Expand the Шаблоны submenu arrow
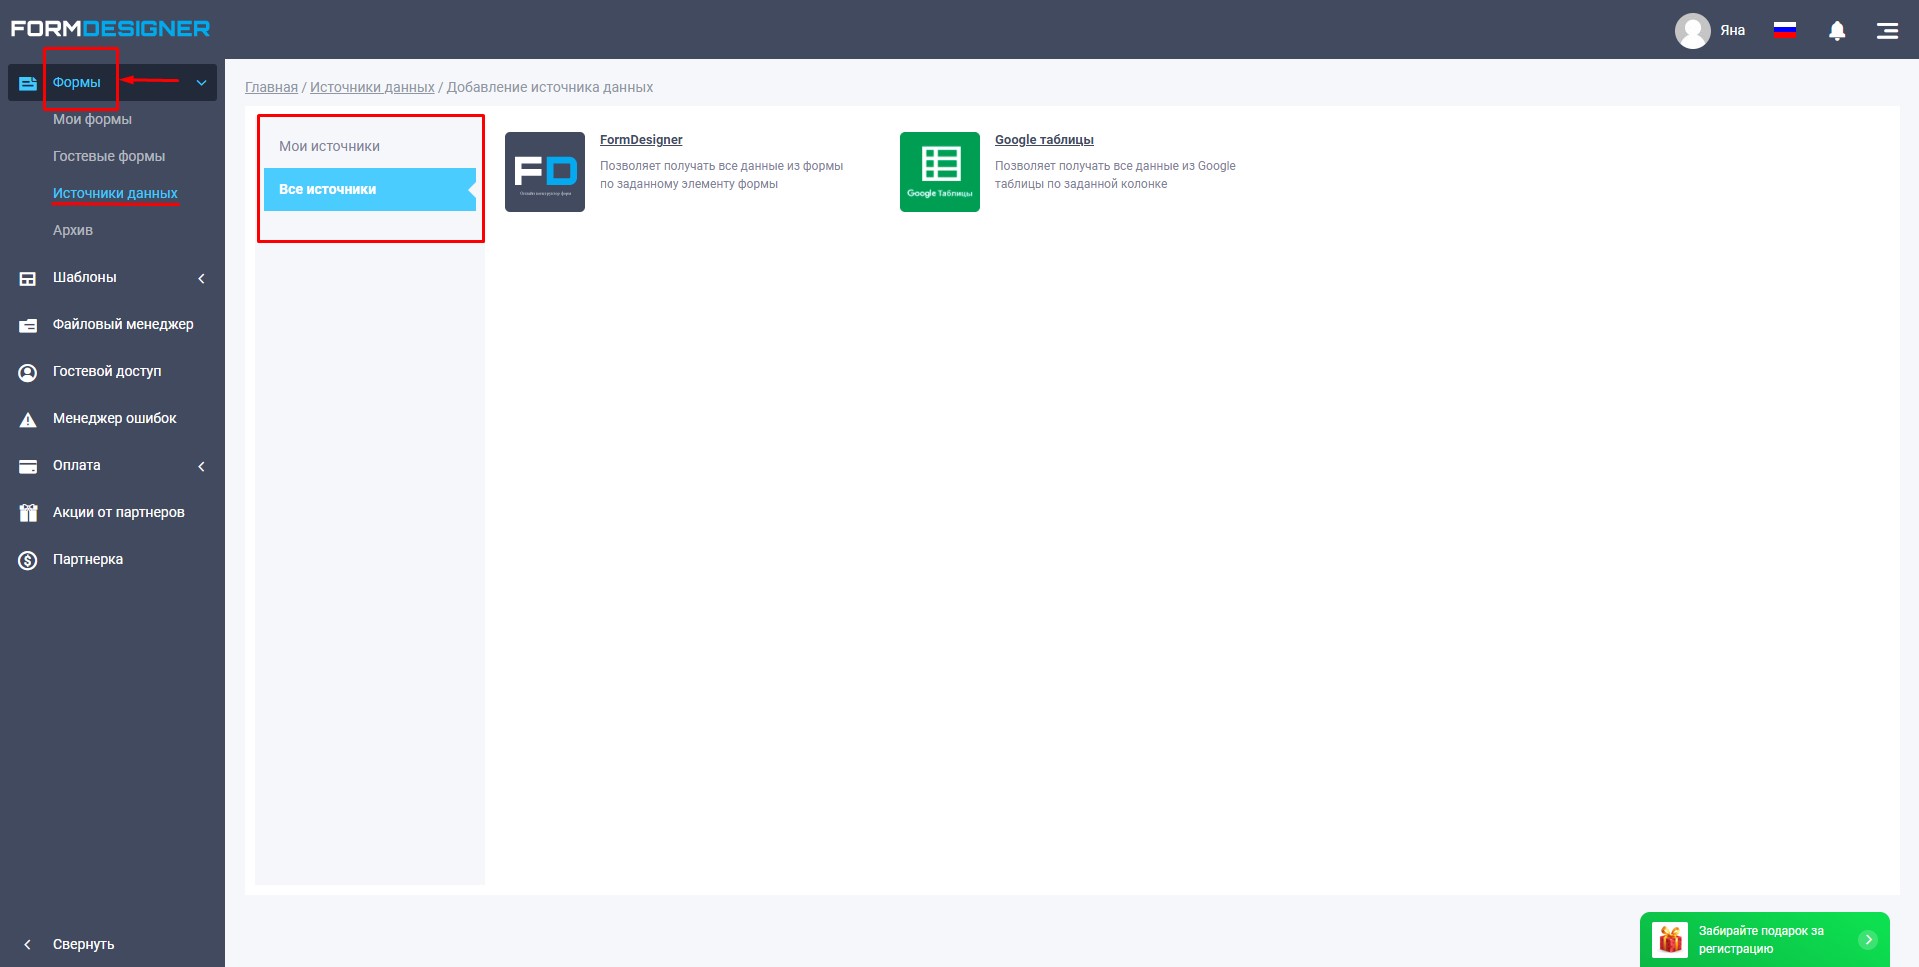1919x967 pixels. point(201,278)
